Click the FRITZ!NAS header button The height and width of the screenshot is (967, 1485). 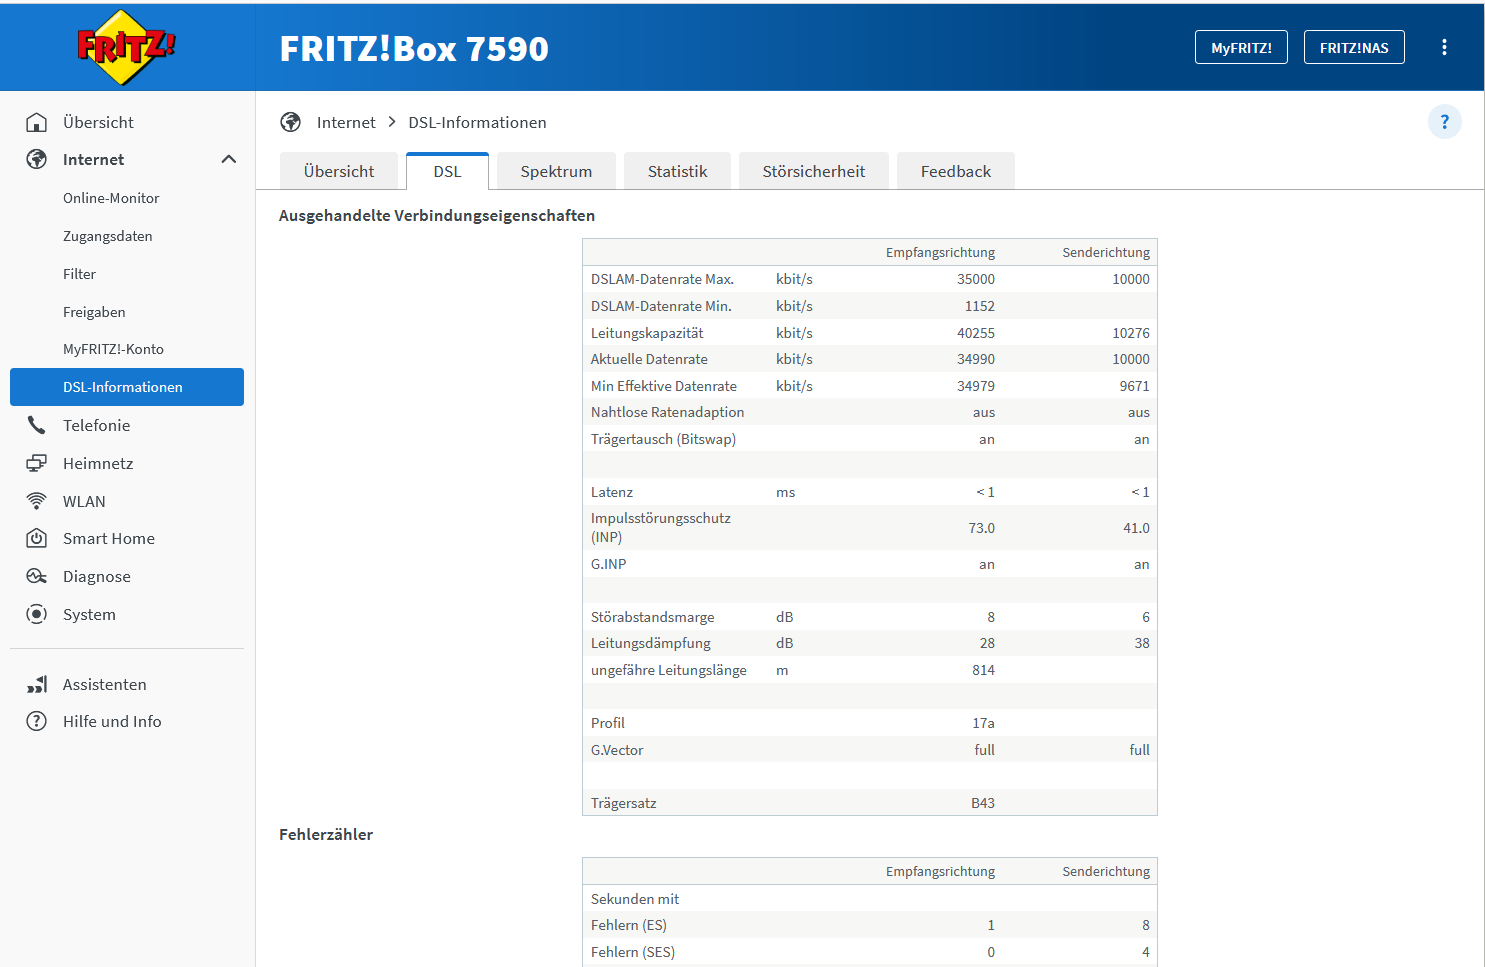1354,47
